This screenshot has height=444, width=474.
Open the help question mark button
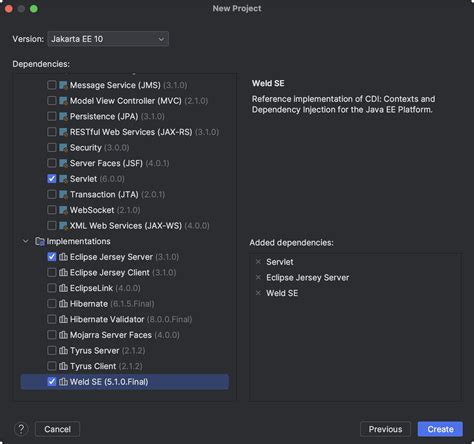21,429
